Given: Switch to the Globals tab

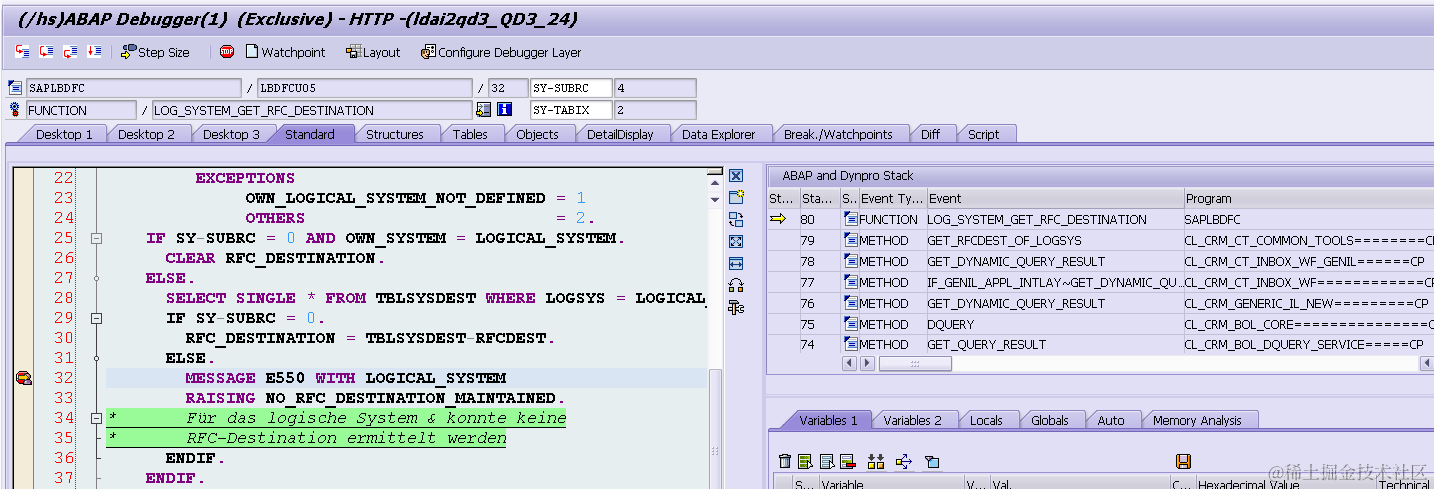Looking at the screenshot, I should pos(1050,420).
